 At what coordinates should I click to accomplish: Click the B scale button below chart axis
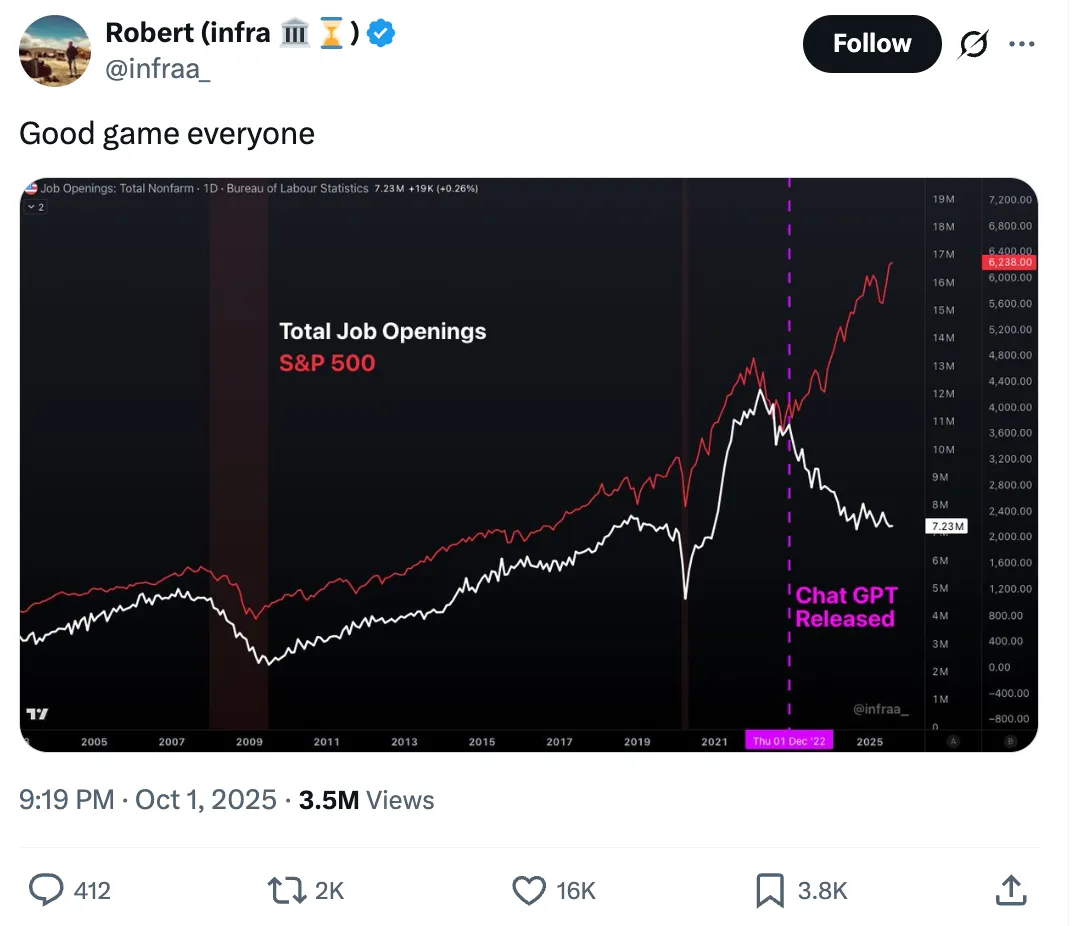click(1009, 742)
